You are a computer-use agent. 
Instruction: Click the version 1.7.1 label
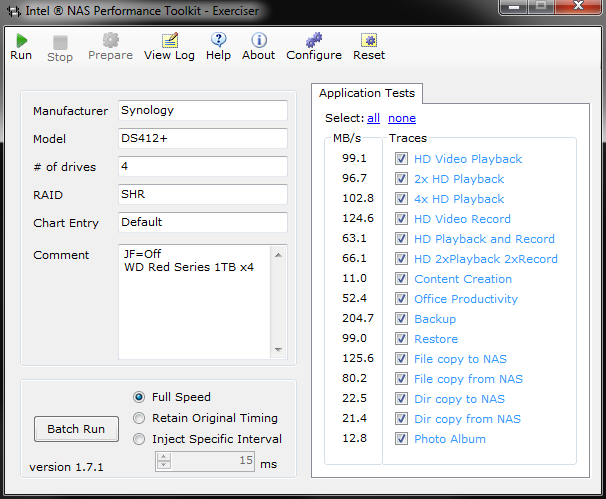66,467
